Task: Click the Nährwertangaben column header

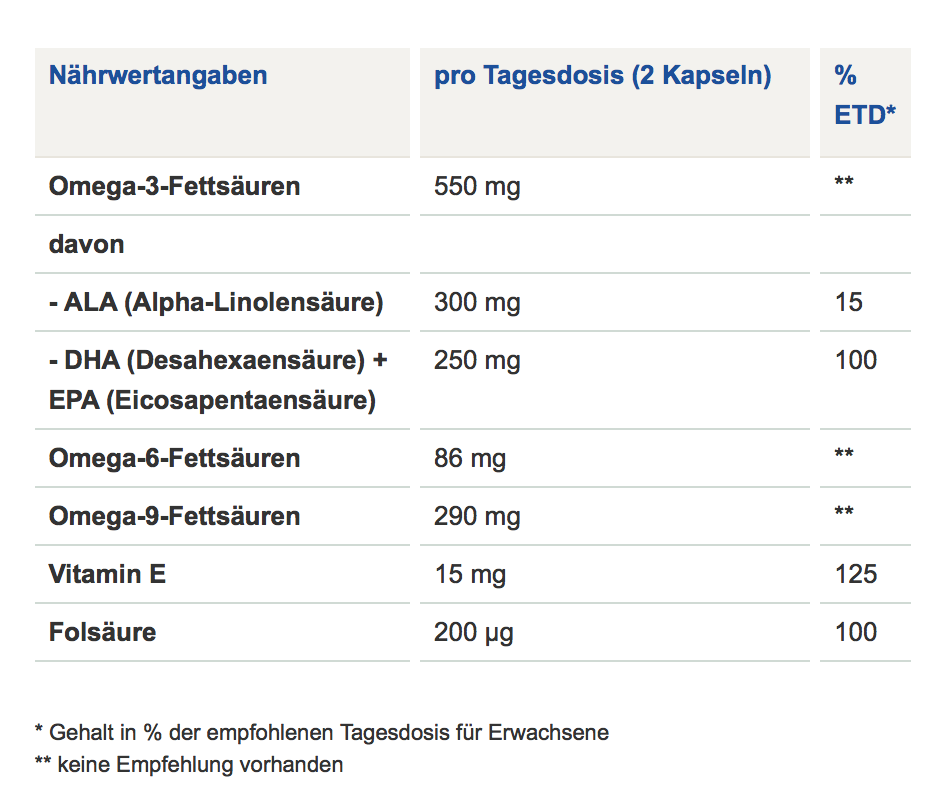Action: 158,76
